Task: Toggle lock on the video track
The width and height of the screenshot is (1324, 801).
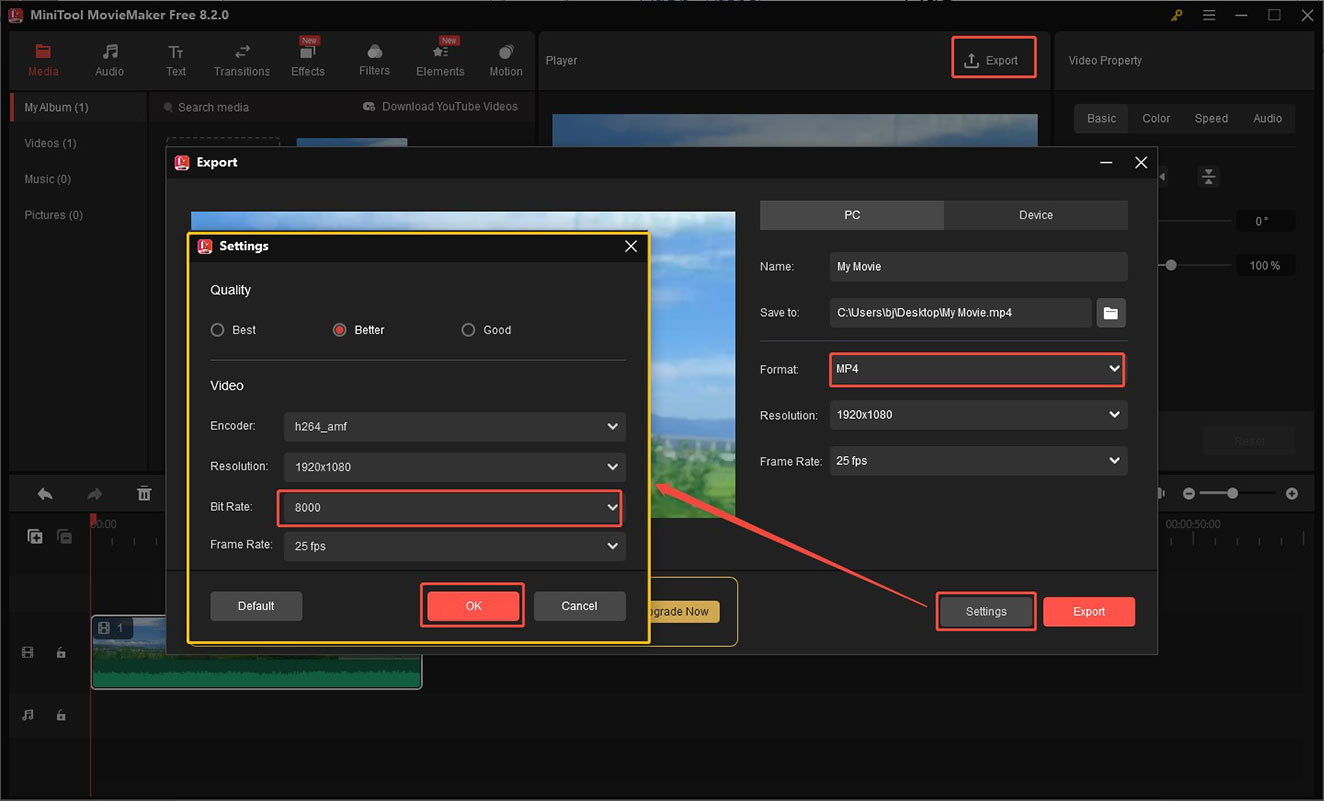Action: pyautogui.click(x=61, y=653)
